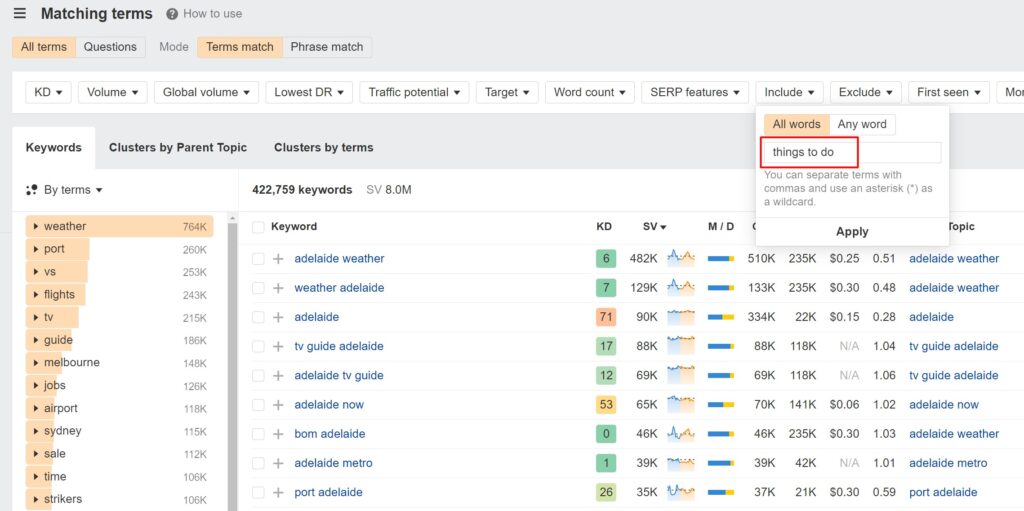The height and width of the screenshot is (511, 1024).
Task: View trend chart for 'port adelaide'
Action: [680, 492]
